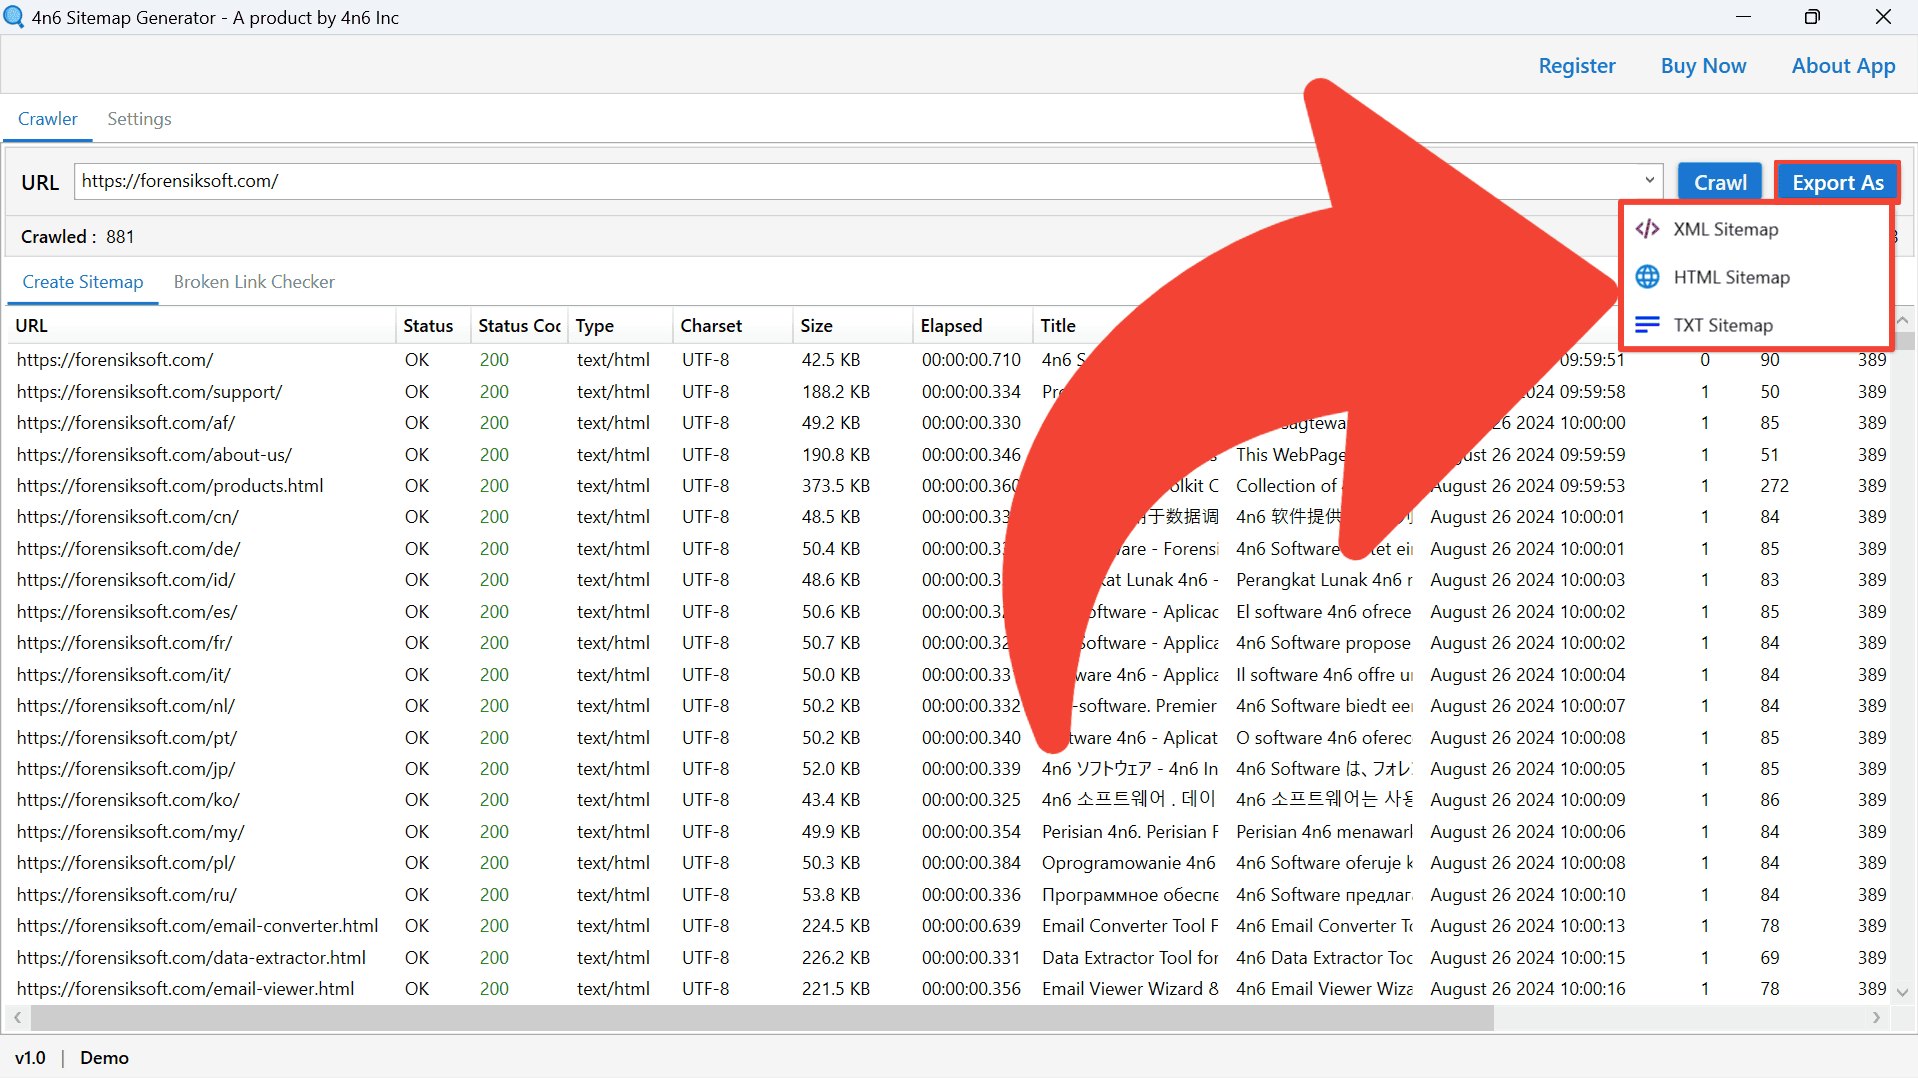Viewport: 1918px width, 1078px height.
Task: Open the About App link
Action: coord(1843,66)
